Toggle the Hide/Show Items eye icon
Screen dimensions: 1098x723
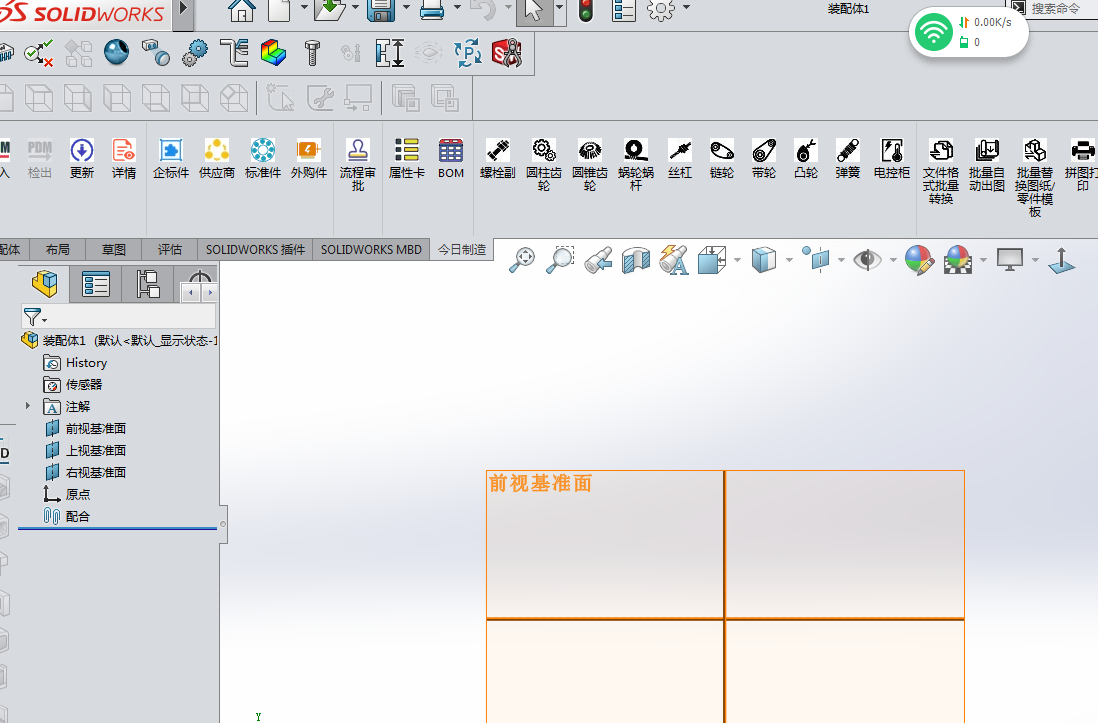coord(865,259)
